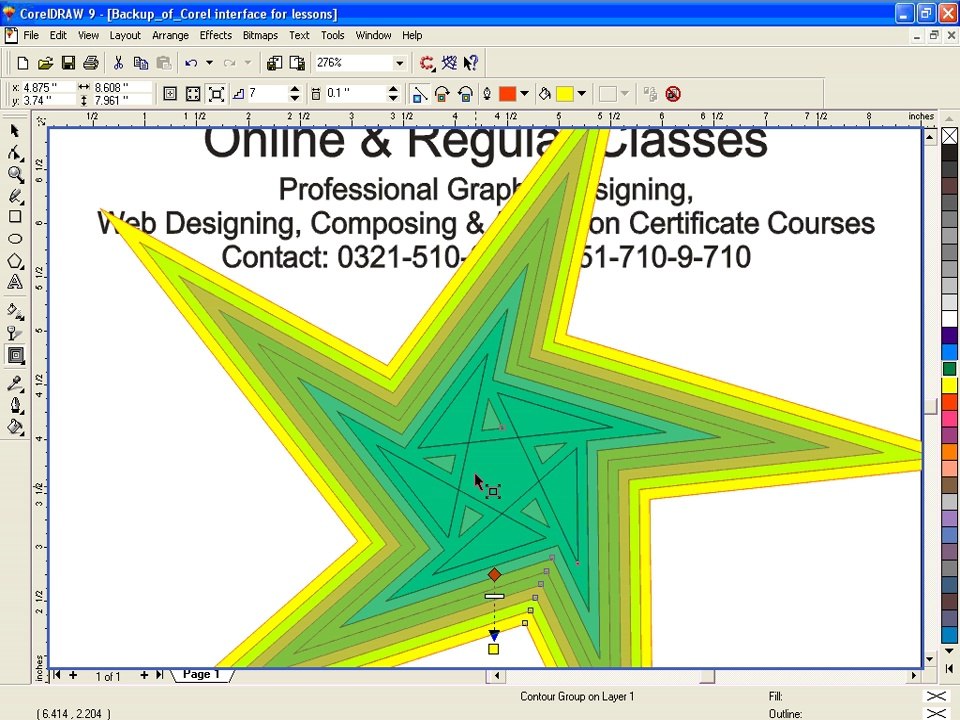Click the horizontal scrollbar right arrow
The height and width of the screenshot is (720, 960).
coord(913,675)
